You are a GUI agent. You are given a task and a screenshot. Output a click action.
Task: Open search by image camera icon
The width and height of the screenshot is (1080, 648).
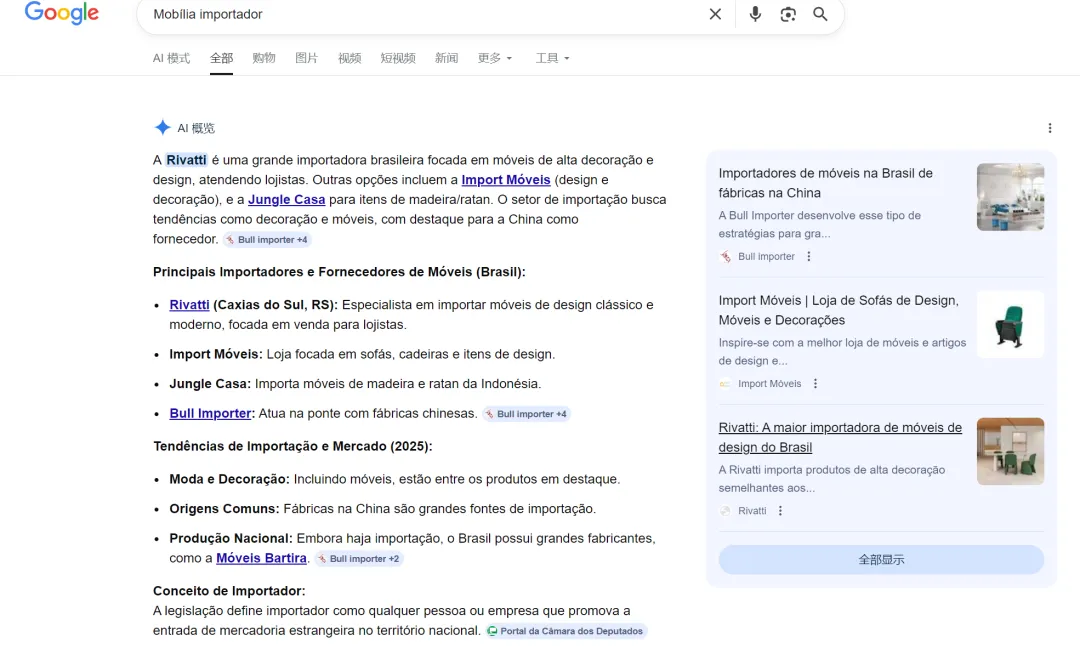pyautogui.click(x=788, y=14)
